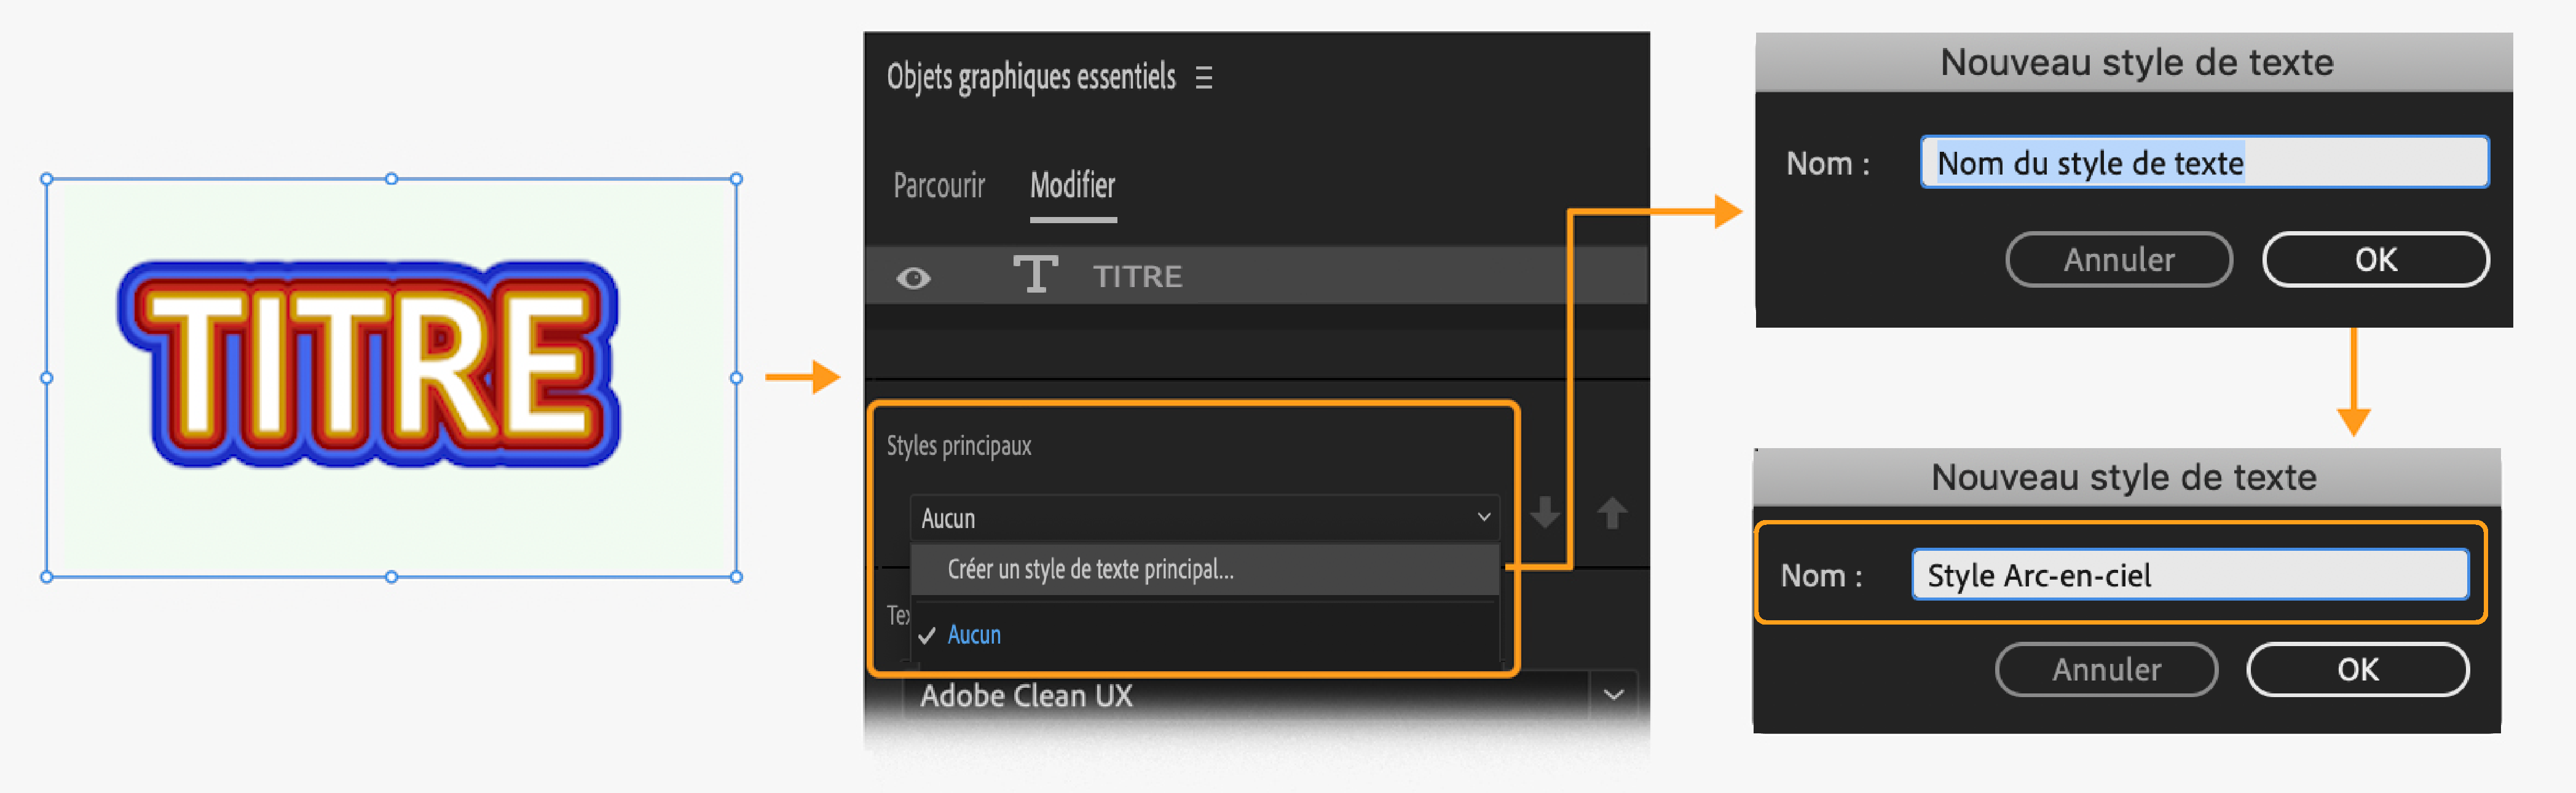Choose Créer un style de texte principal…
This screenshot has height=793, width=2576.
(1090, 570)
